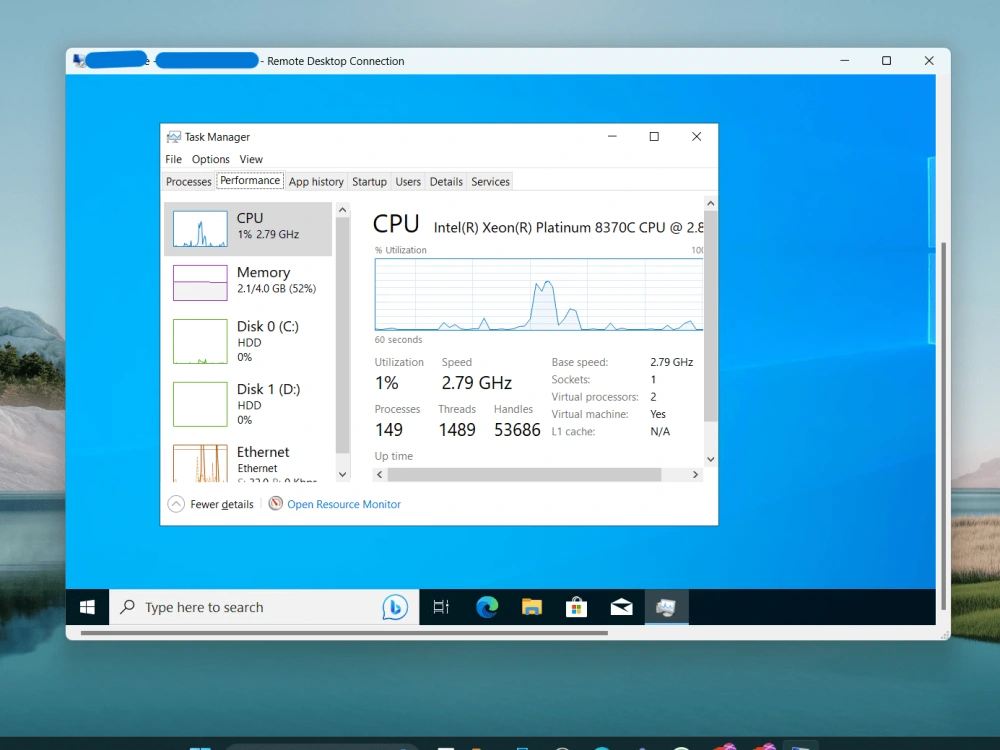Select Disk 0 (C:) performance graph

pyautogui.click(x=247, y=341)
